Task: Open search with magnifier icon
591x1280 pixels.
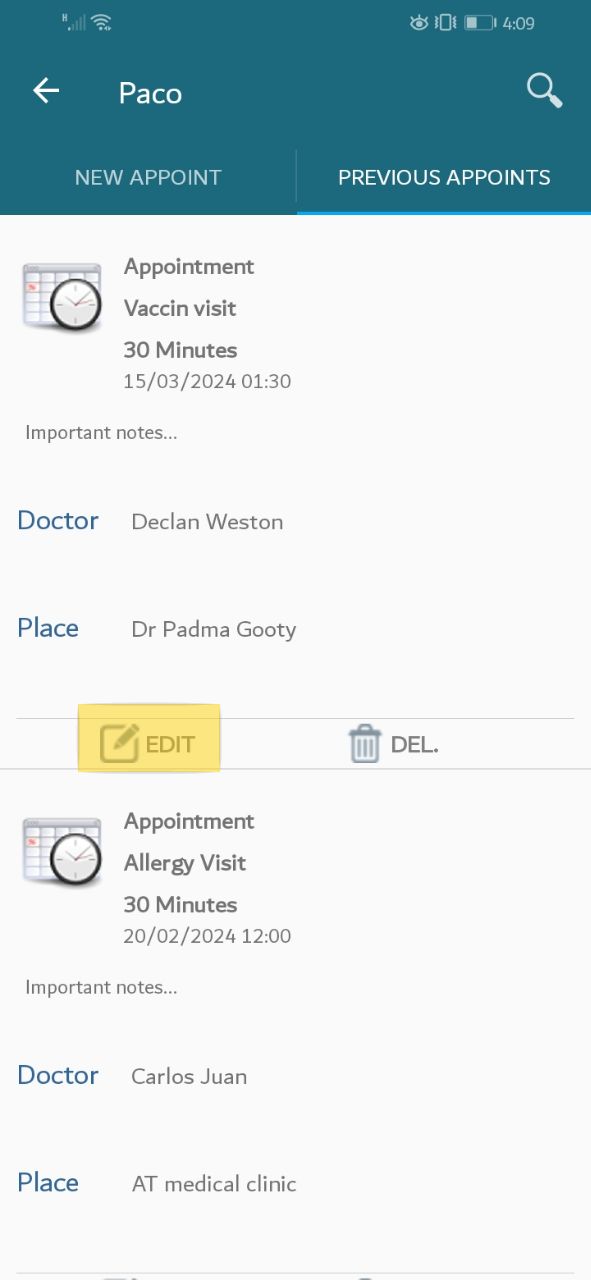Action: pos(544,90)
